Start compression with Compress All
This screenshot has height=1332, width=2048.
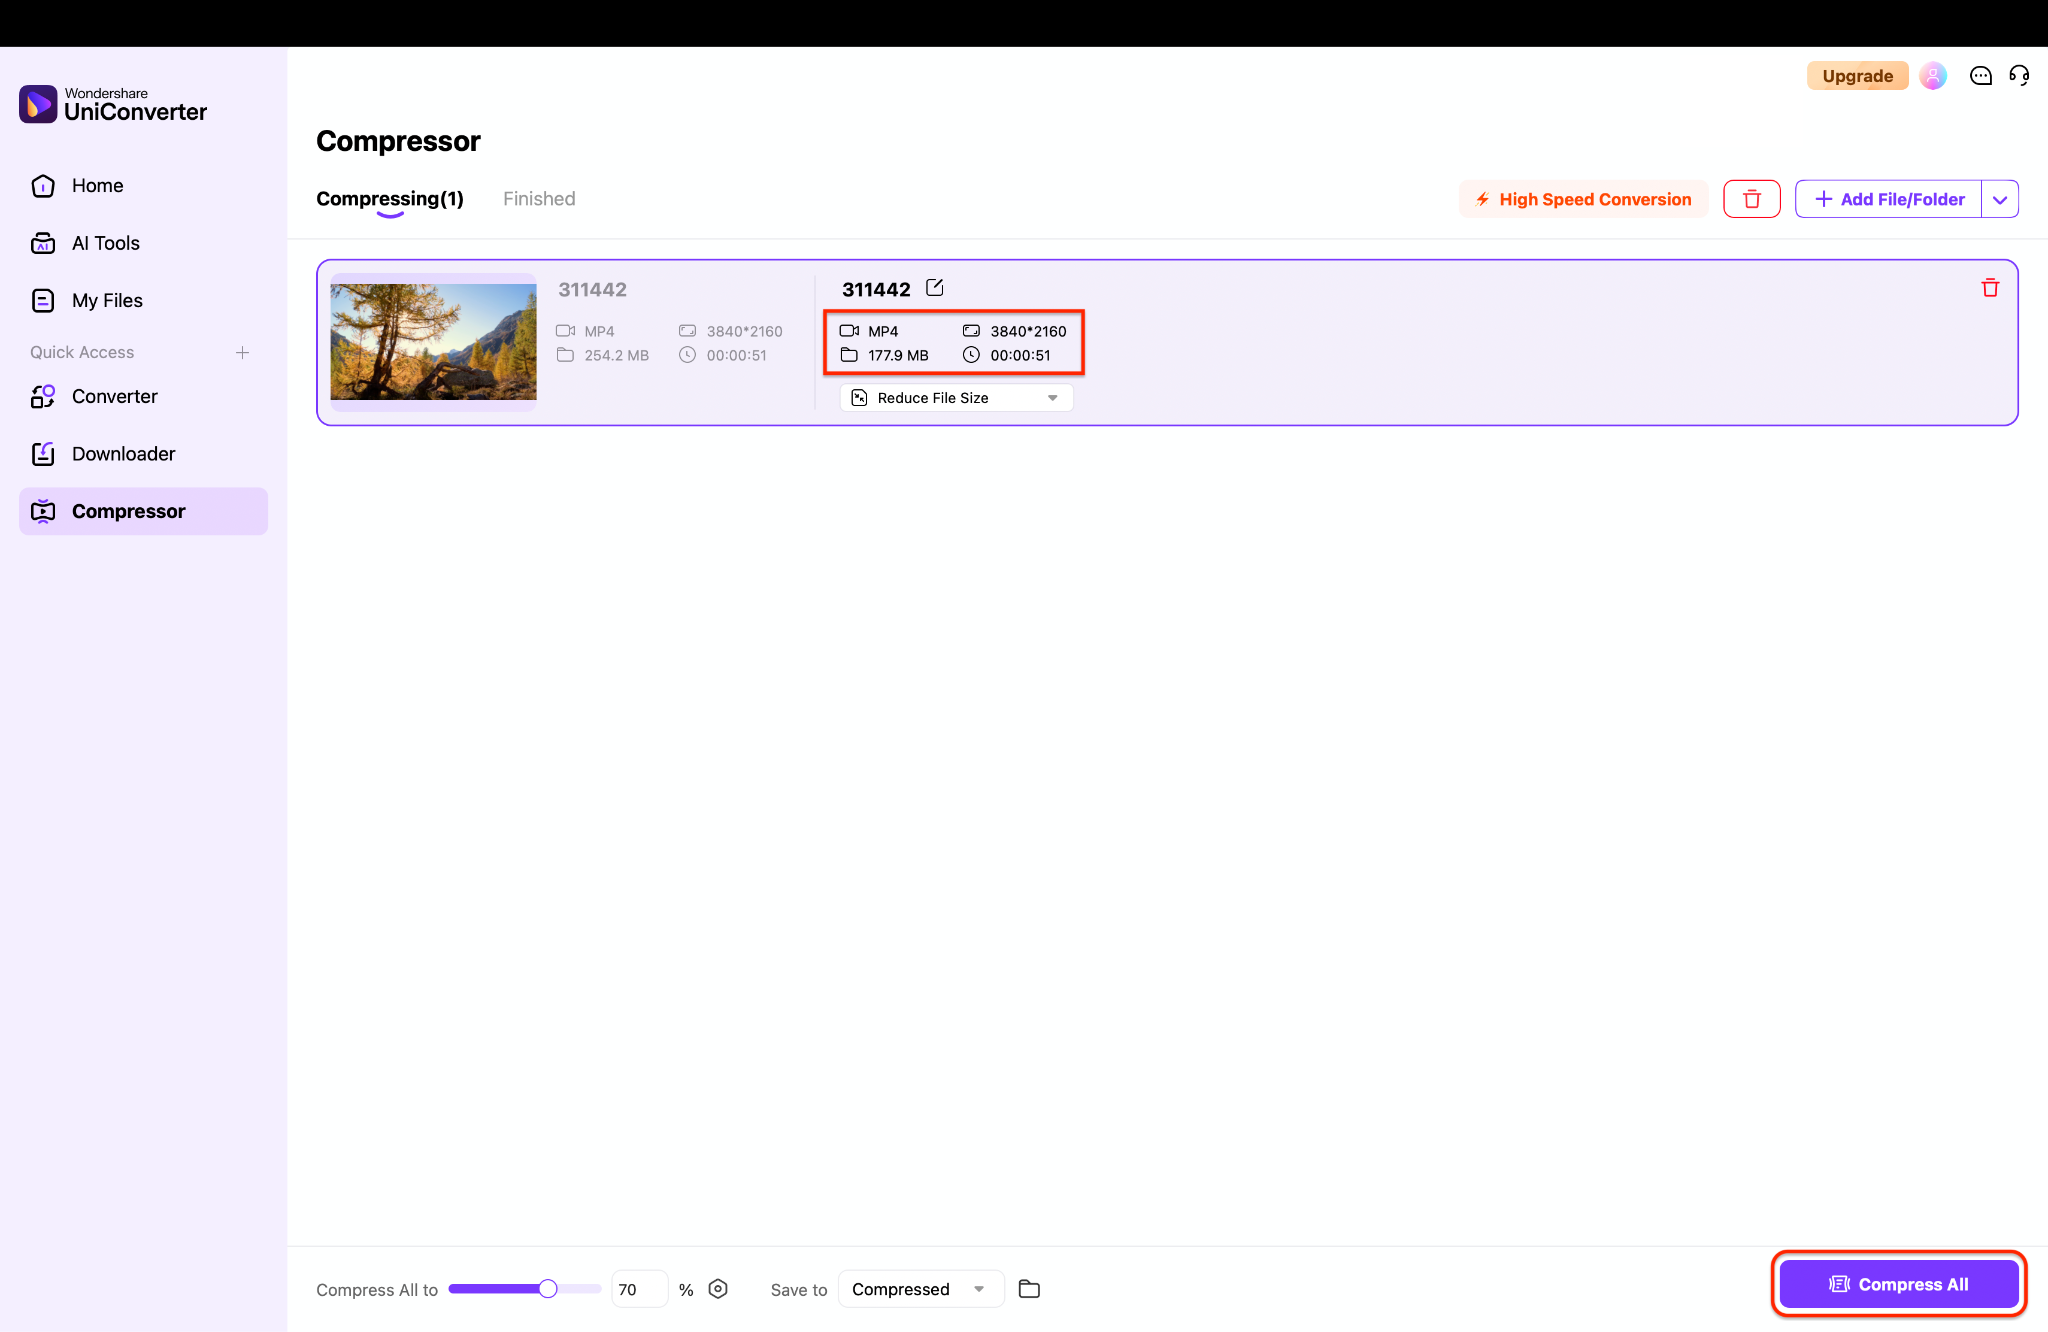(x=1898, y=1284)
